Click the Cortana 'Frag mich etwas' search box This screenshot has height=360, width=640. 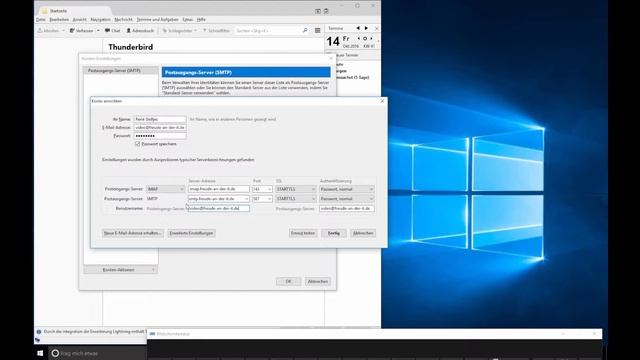[98, 353]
